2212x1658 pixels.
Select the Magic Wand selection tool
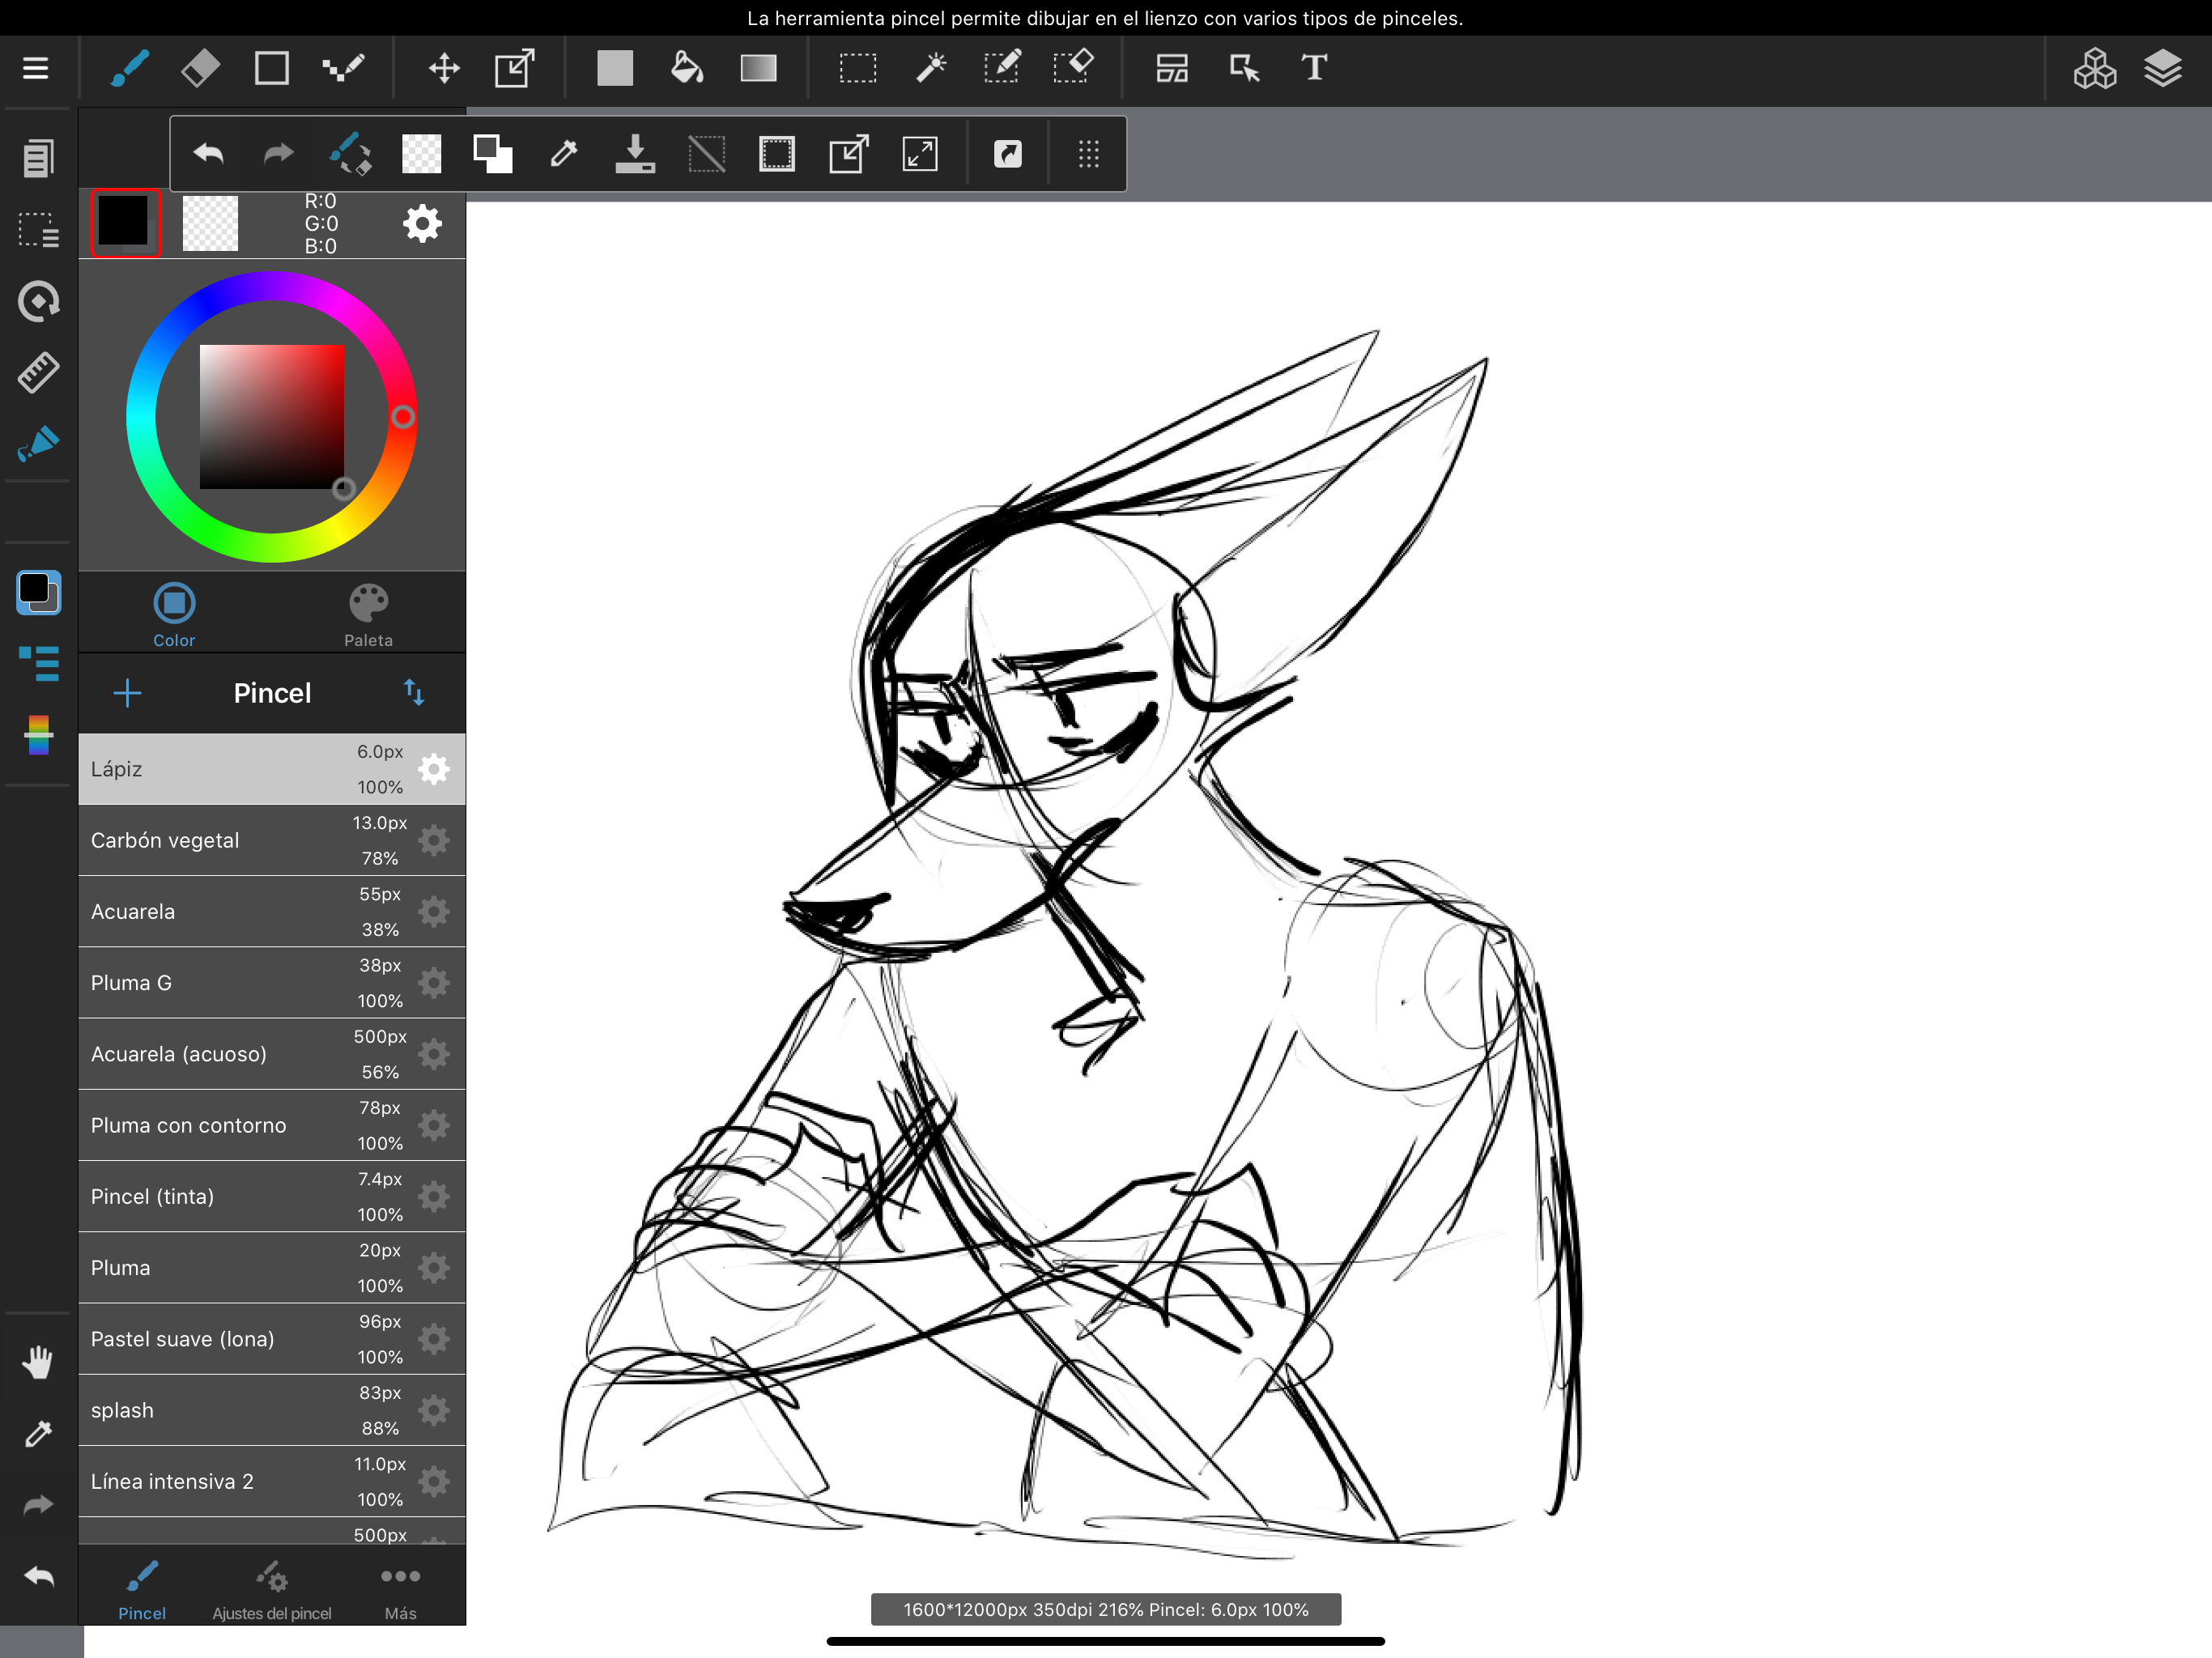click(x=930, y=68)
